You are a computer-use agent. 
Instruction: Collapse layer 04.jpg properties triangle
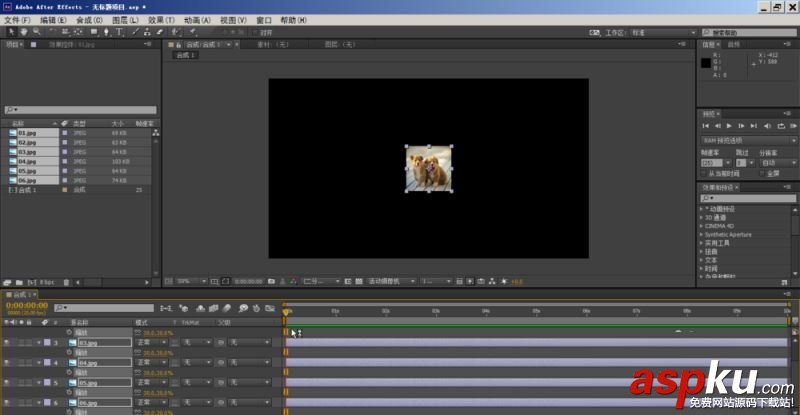coord(39,362)
